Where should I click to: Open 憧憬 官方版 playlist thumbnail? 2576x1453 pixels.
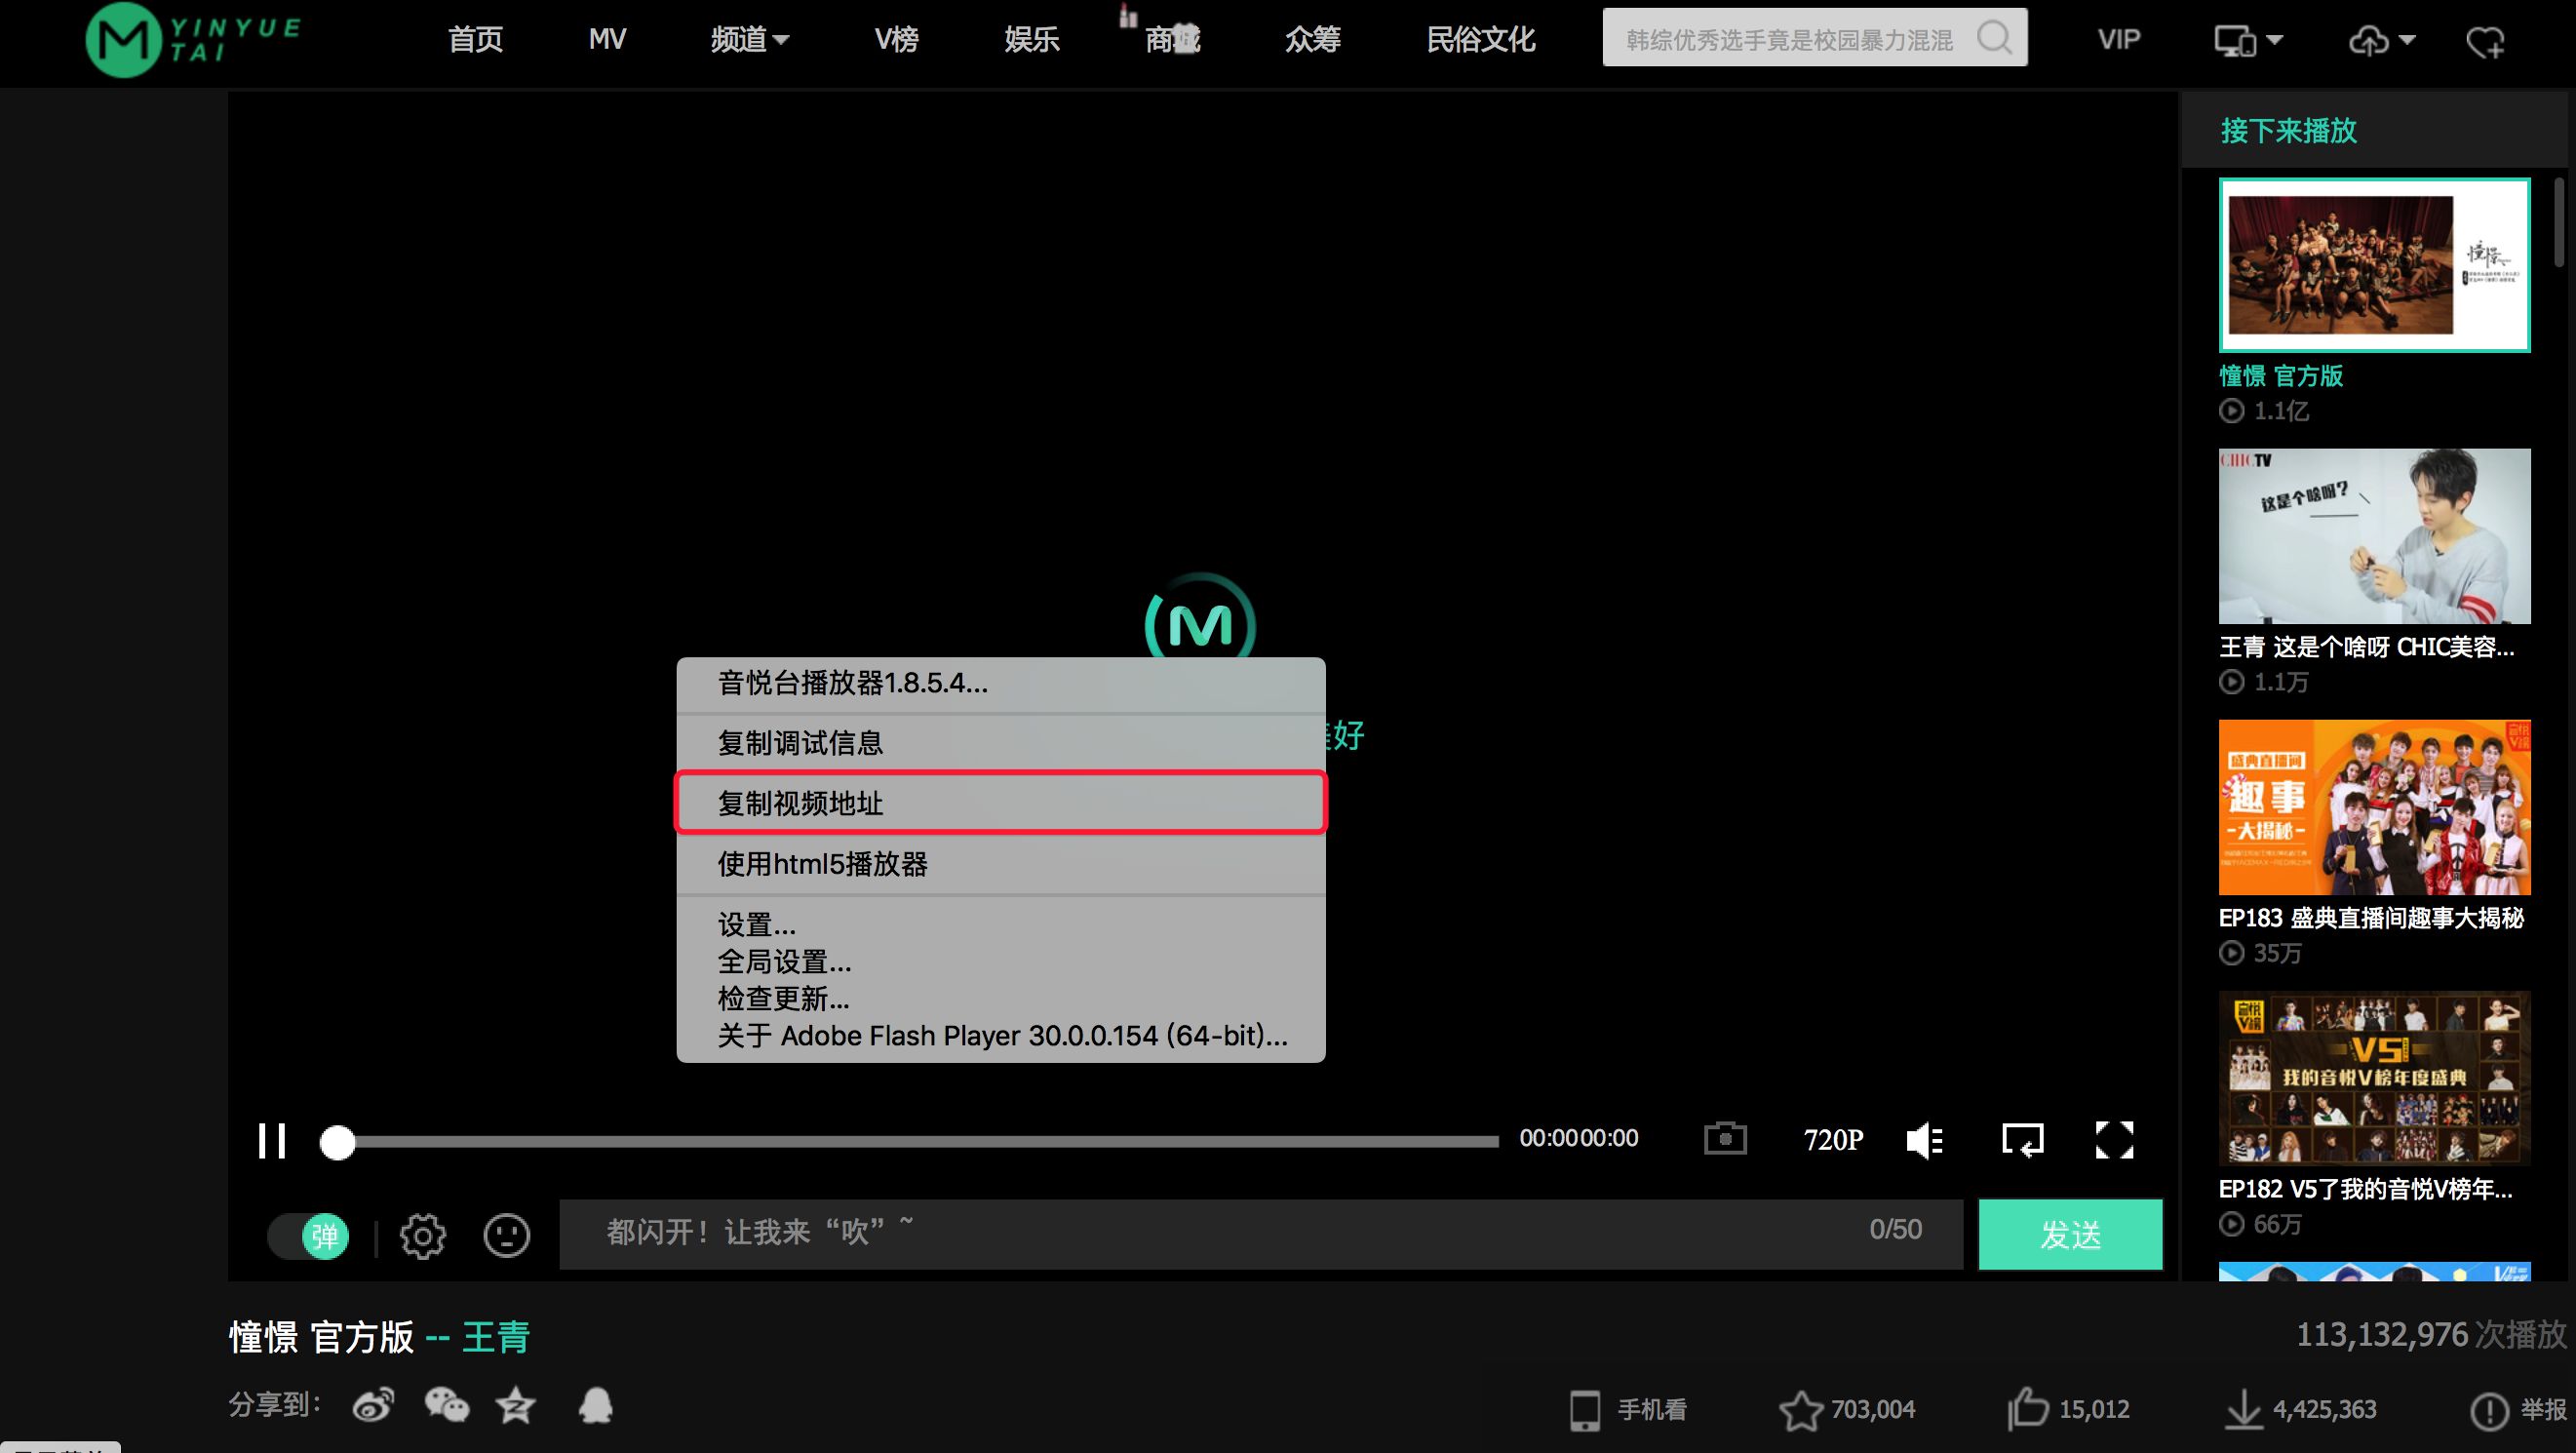coord(2374,265)
